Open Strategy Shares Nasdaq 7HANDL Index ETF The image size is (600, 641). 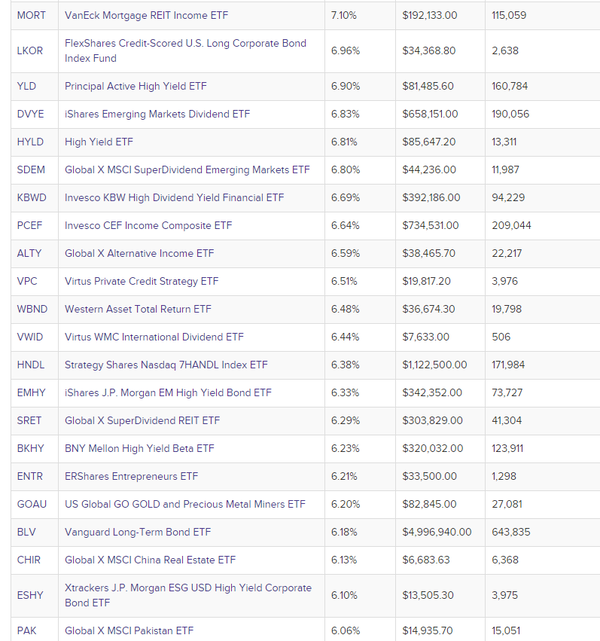pyautogui.click(x=166, y=365)
